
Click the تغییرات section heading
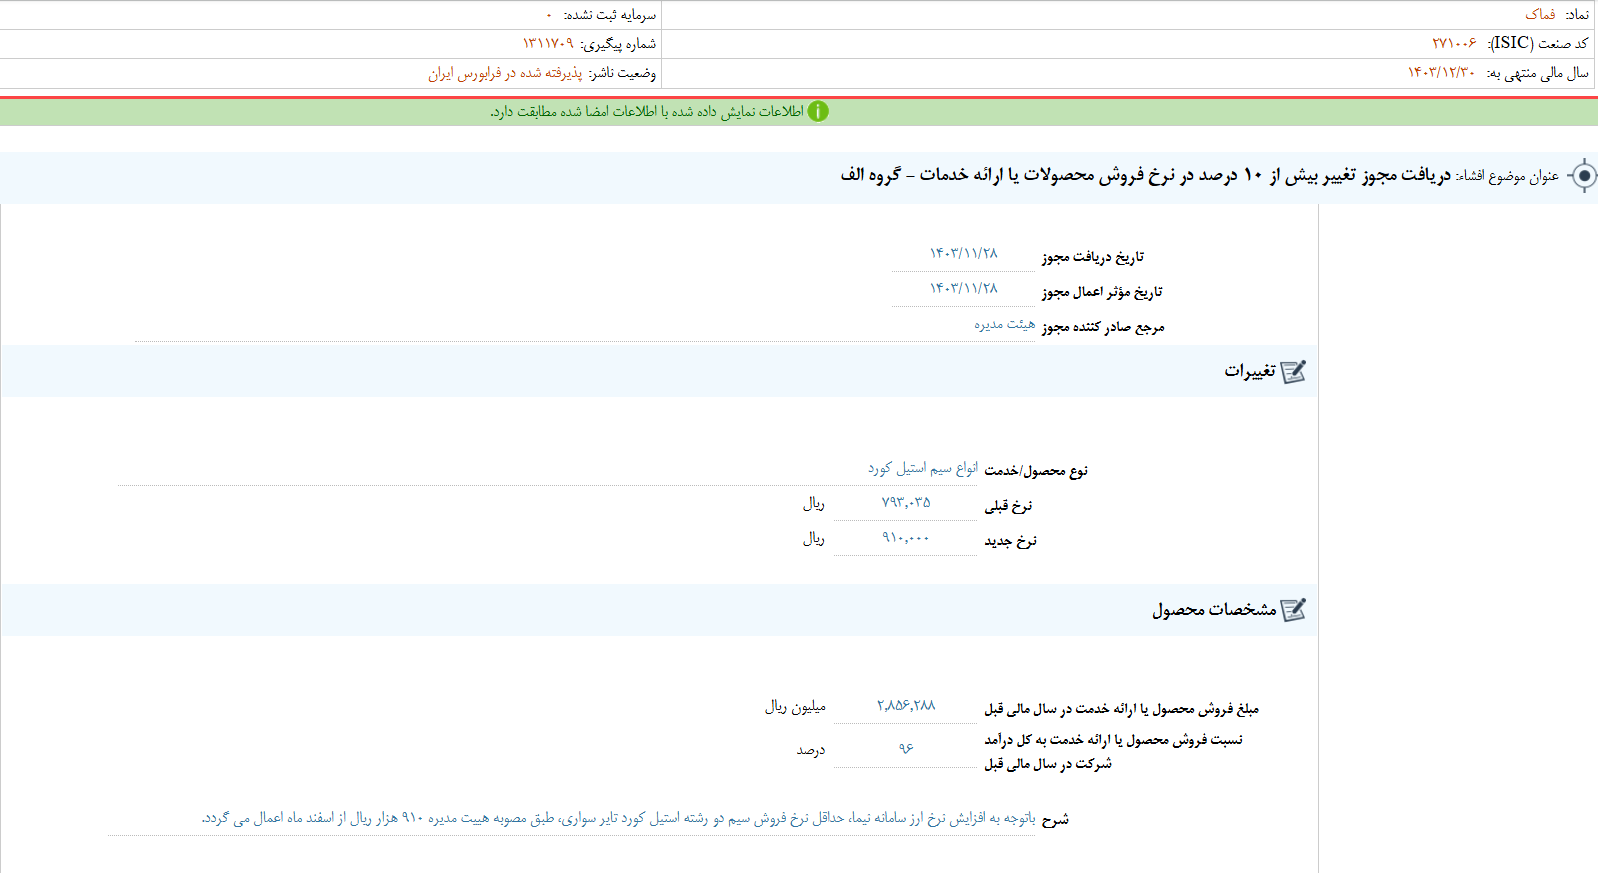pyautogui.click(x=1250, y=371)
